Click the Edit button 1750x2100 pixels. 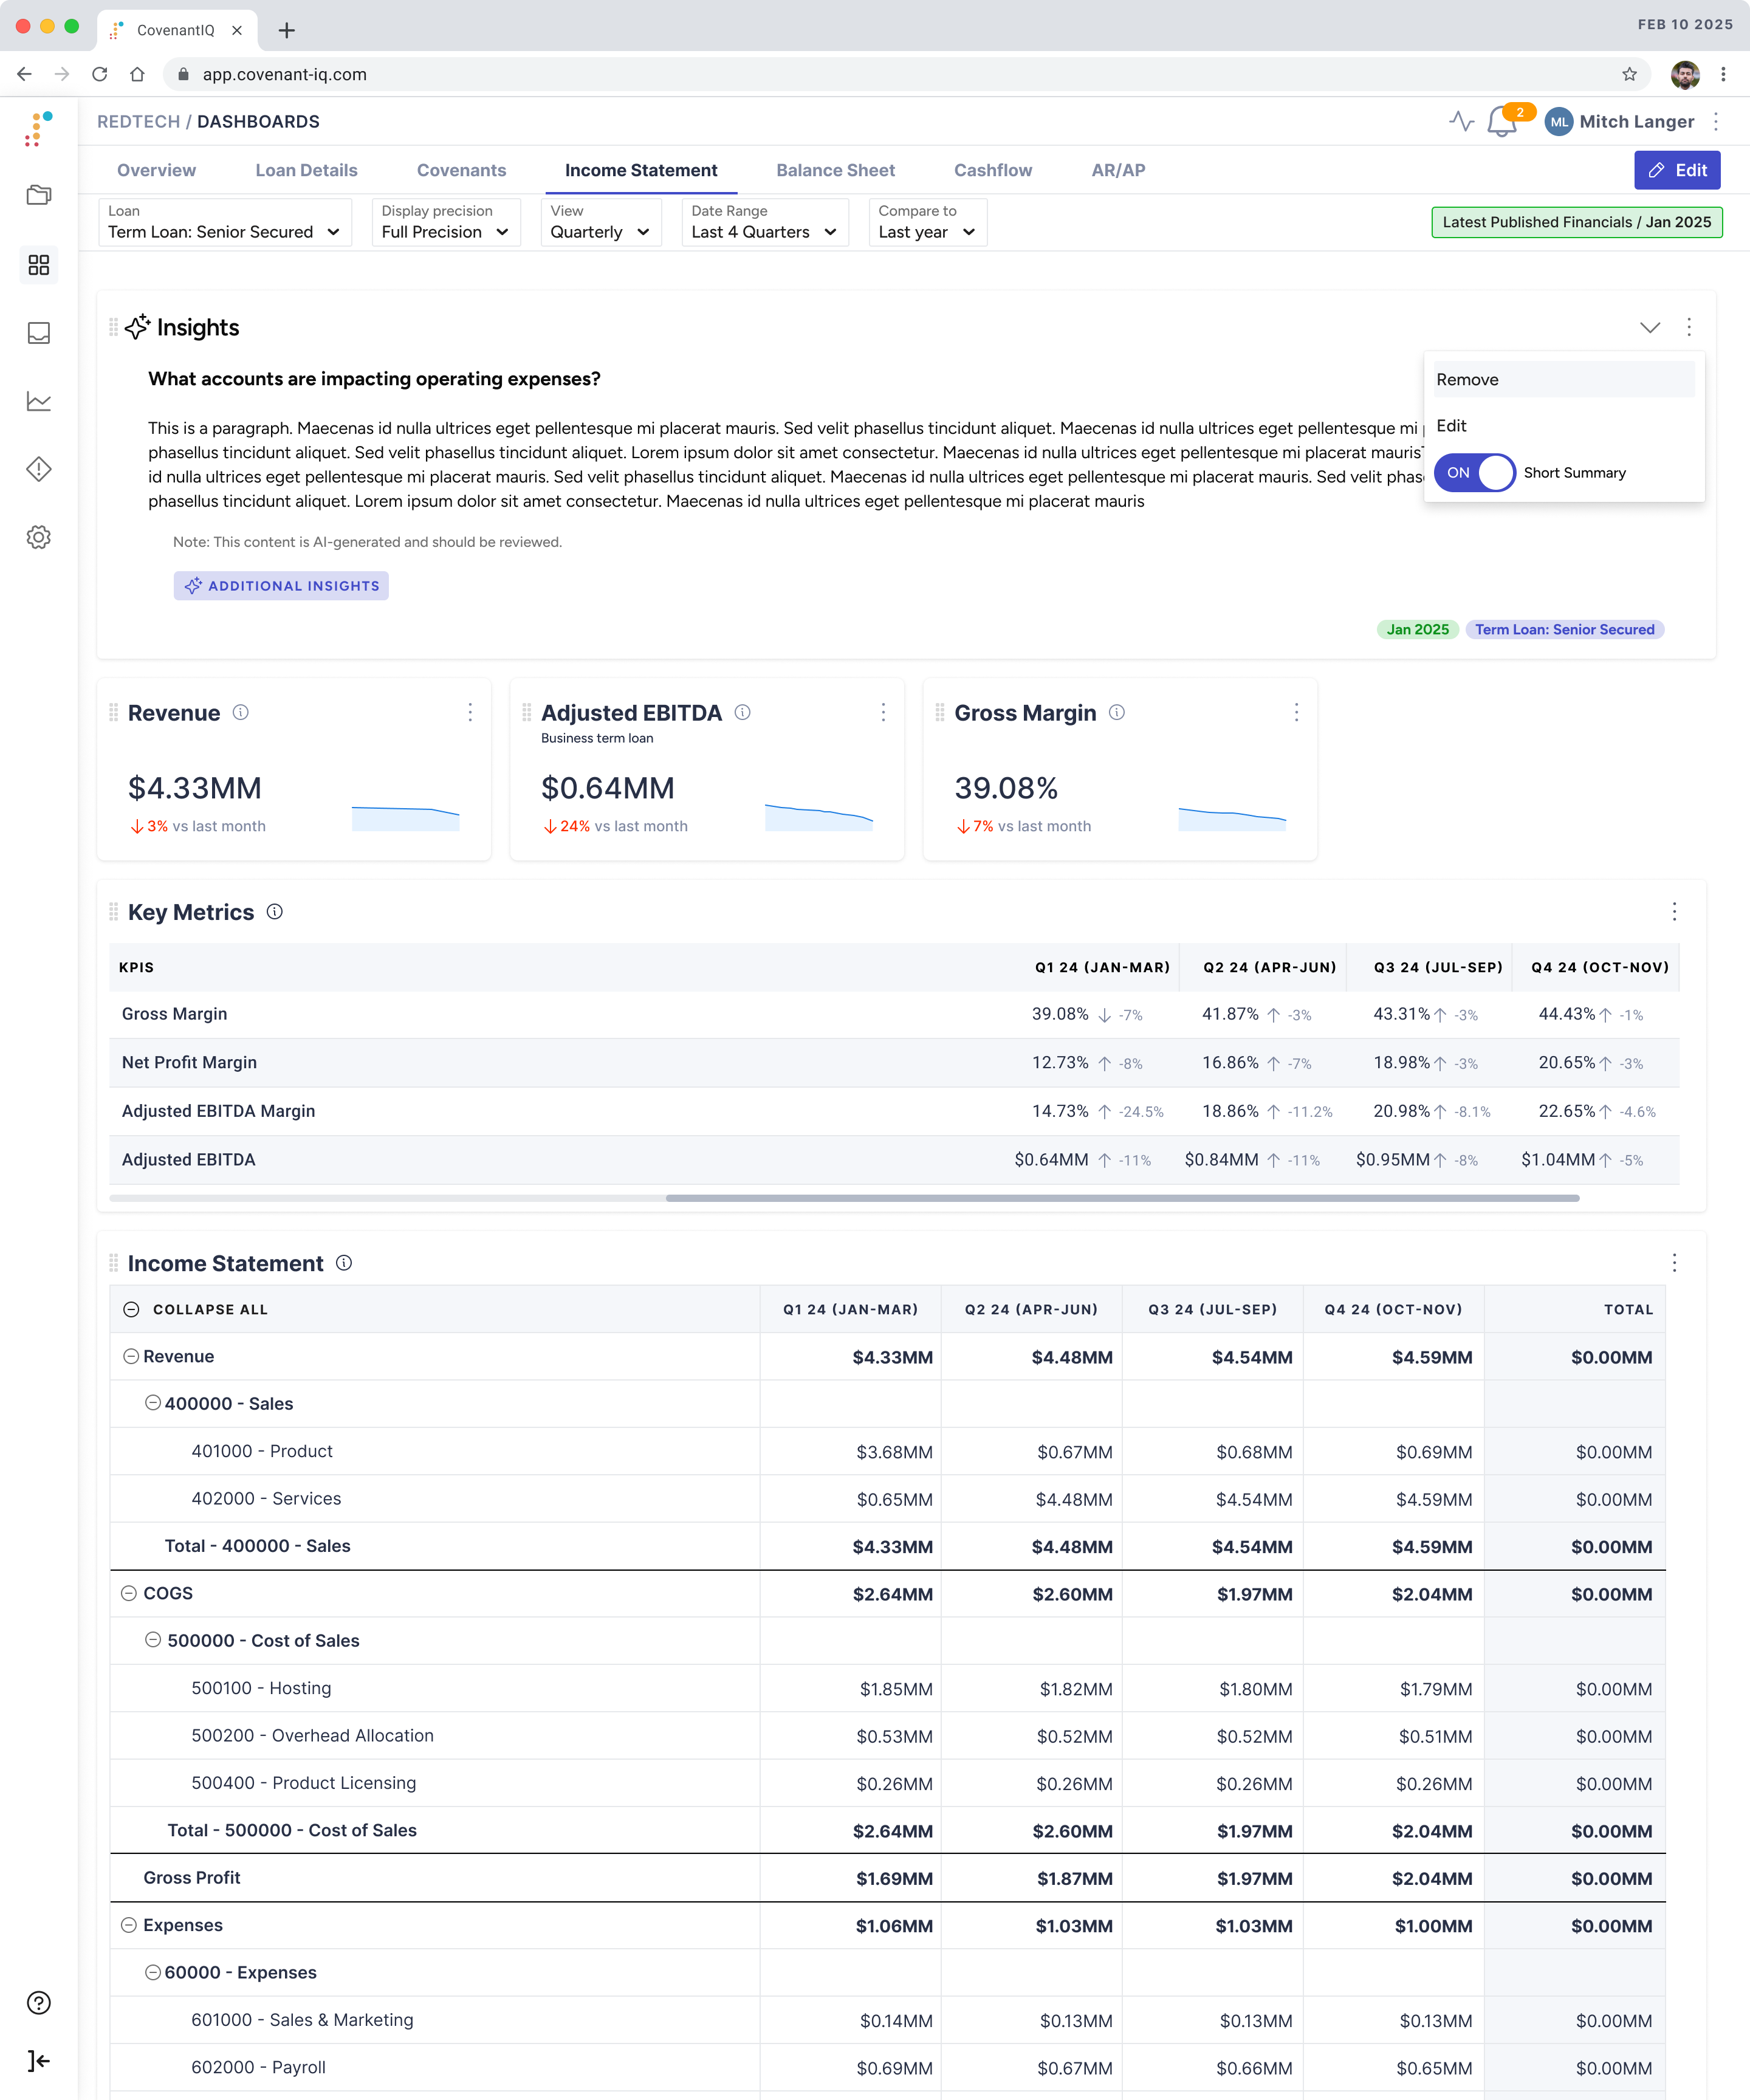click(x=1677, y=170)
